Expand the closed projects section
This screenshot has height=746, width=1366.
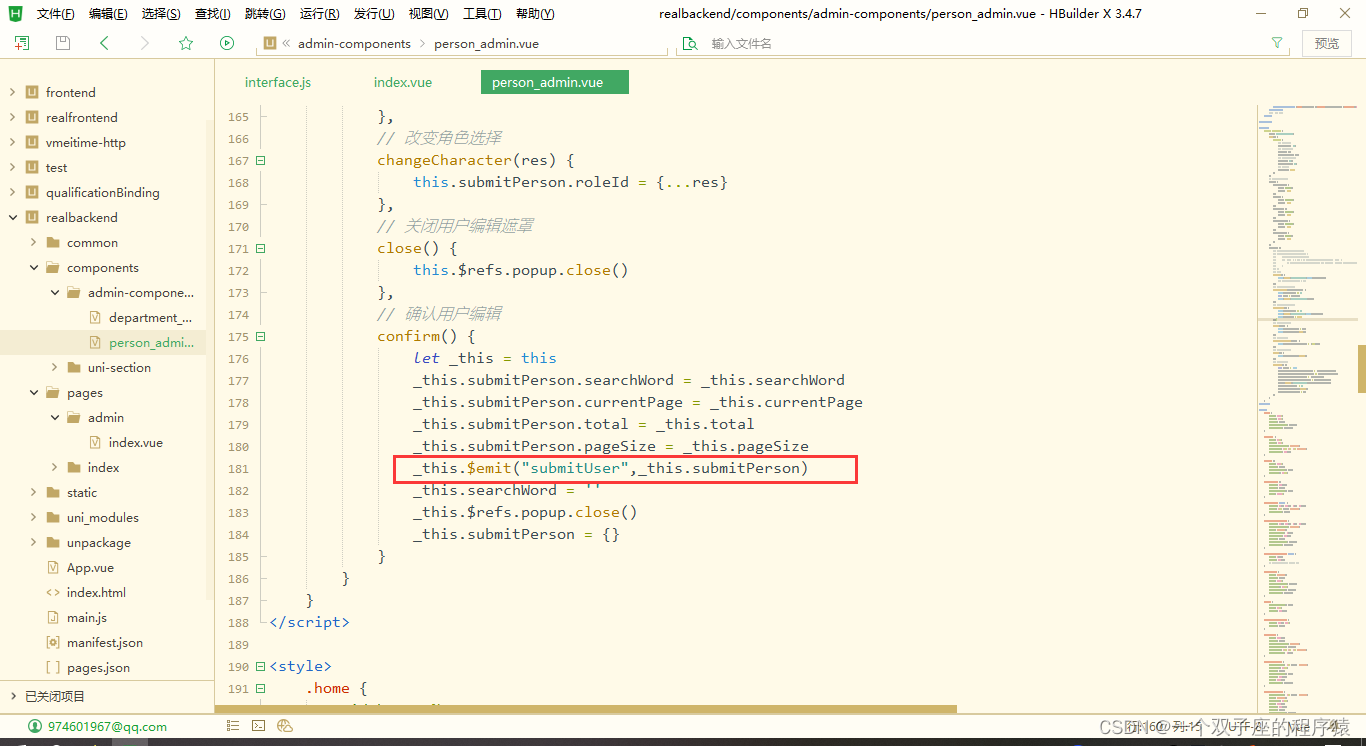coord(12,696)
